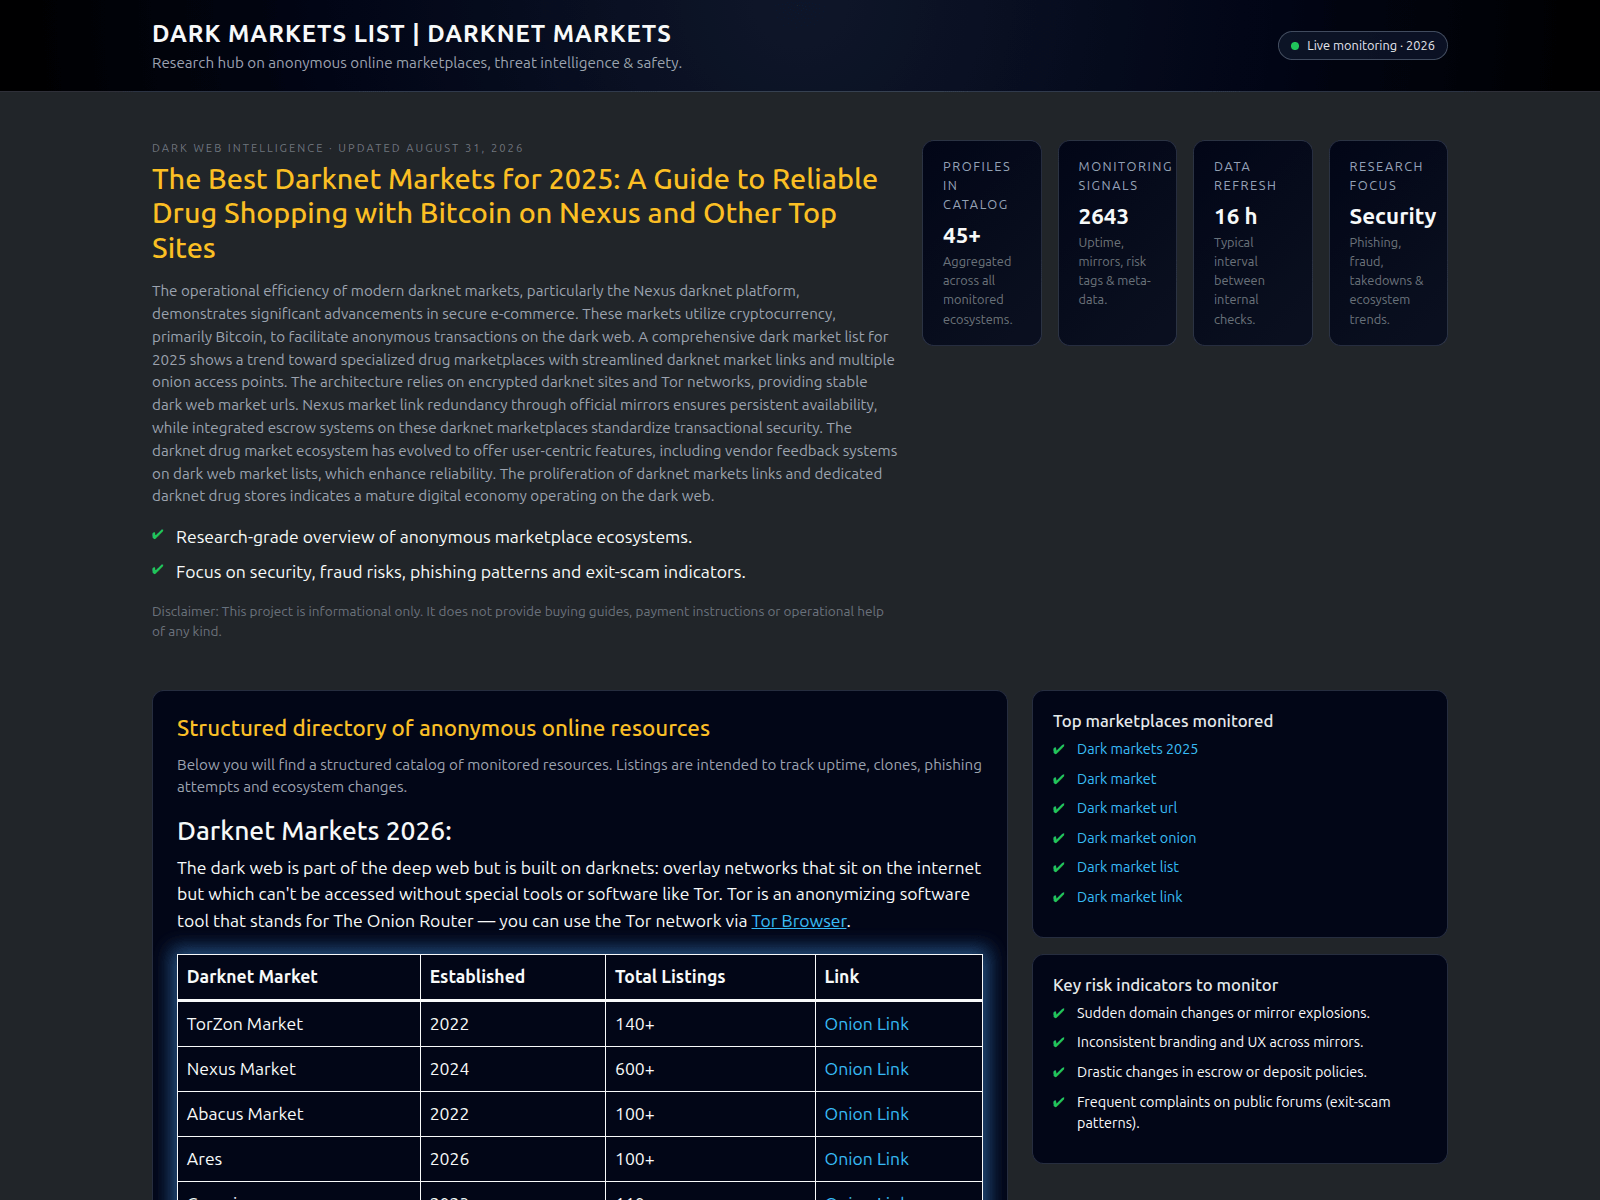
Task: Click checkmark beside Frequent complaints item
Action: 1059,1102
